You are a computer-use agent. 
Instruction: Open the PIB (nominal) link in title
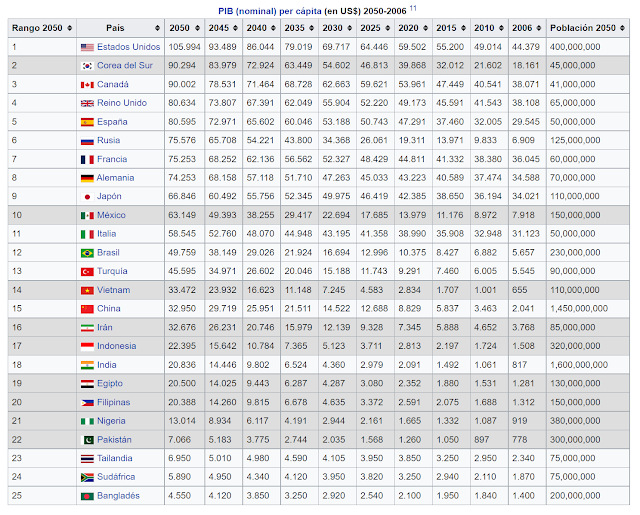[247, 11]
